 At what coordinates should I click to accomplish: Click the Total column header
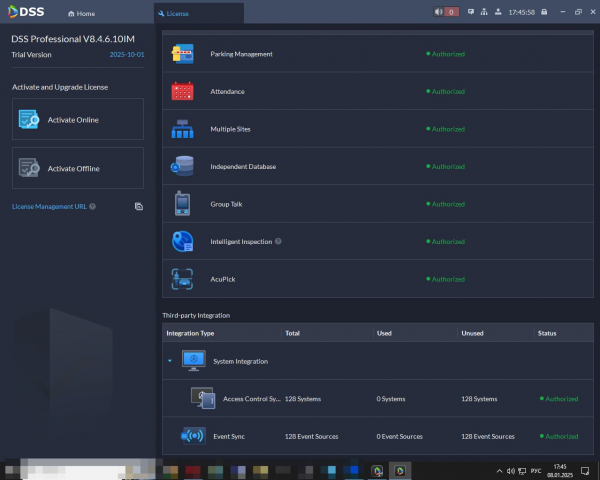[292, 333]
